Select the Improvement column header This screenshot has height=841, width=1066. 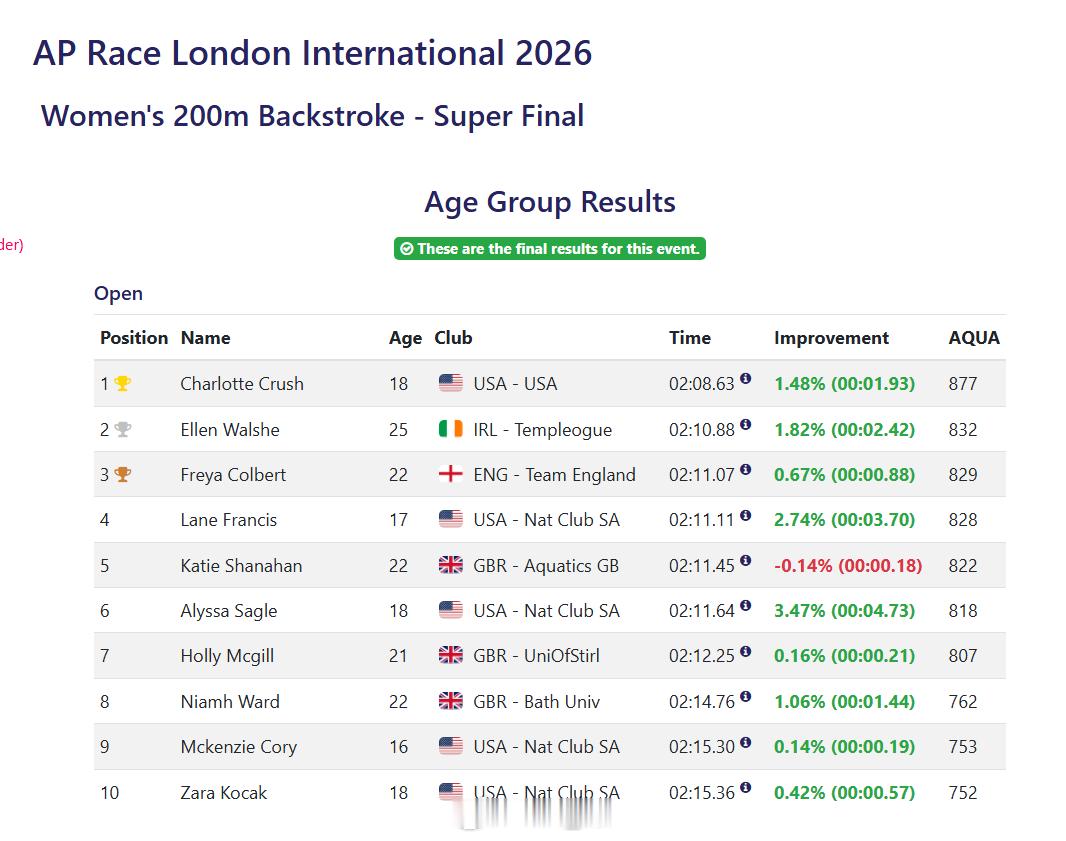(x=831, y=338)
